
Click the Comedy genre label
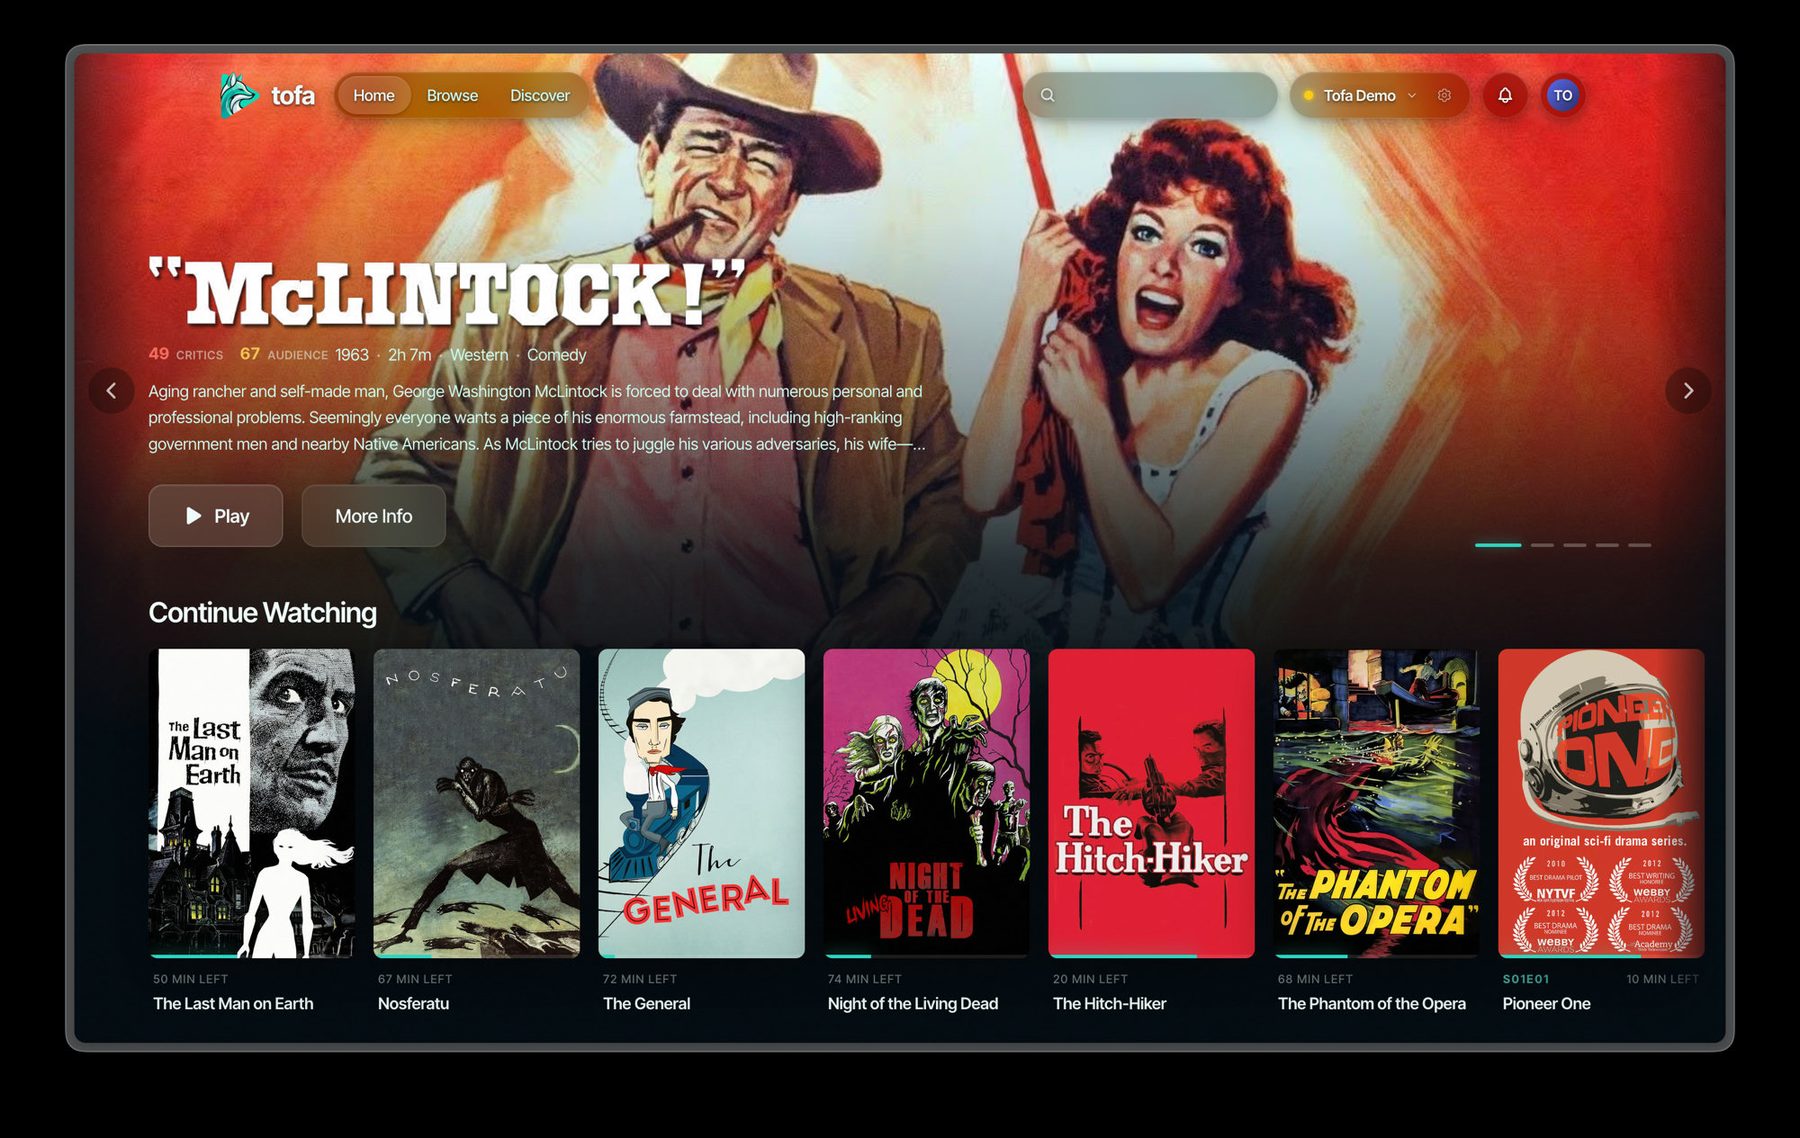pos(557,355)
